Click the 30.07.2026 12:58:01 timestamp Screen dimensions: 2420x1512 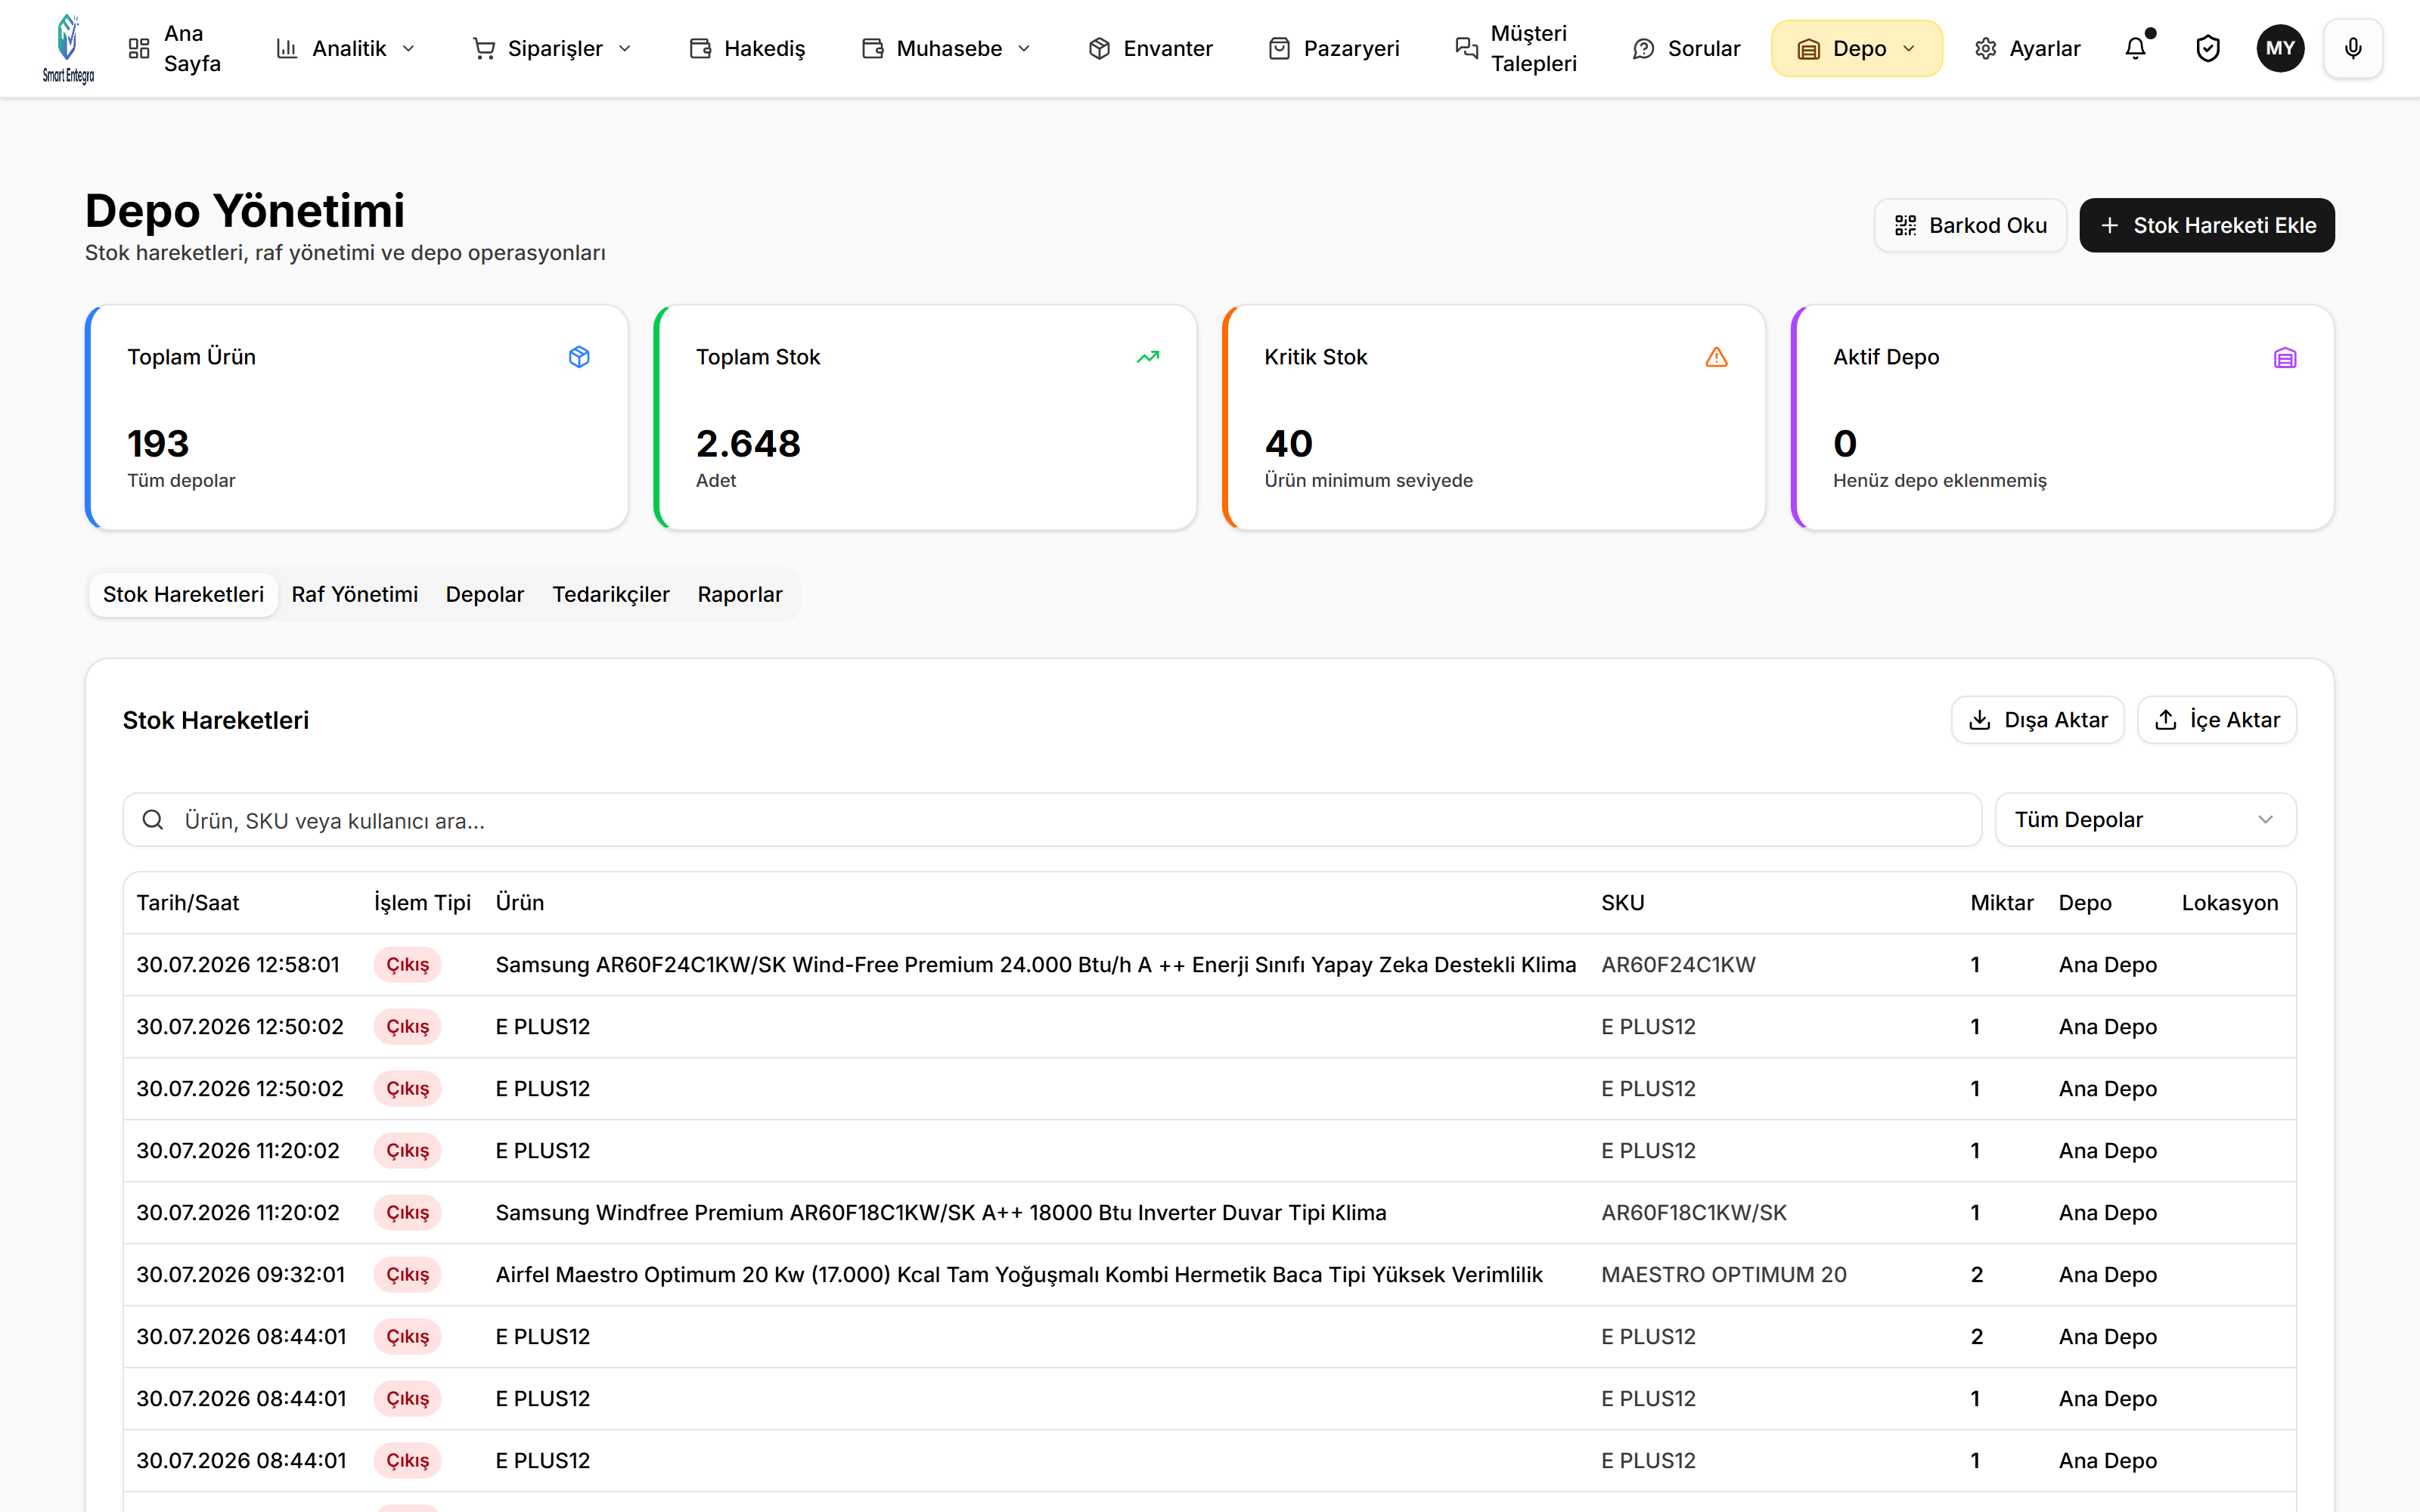pos(238,964)
